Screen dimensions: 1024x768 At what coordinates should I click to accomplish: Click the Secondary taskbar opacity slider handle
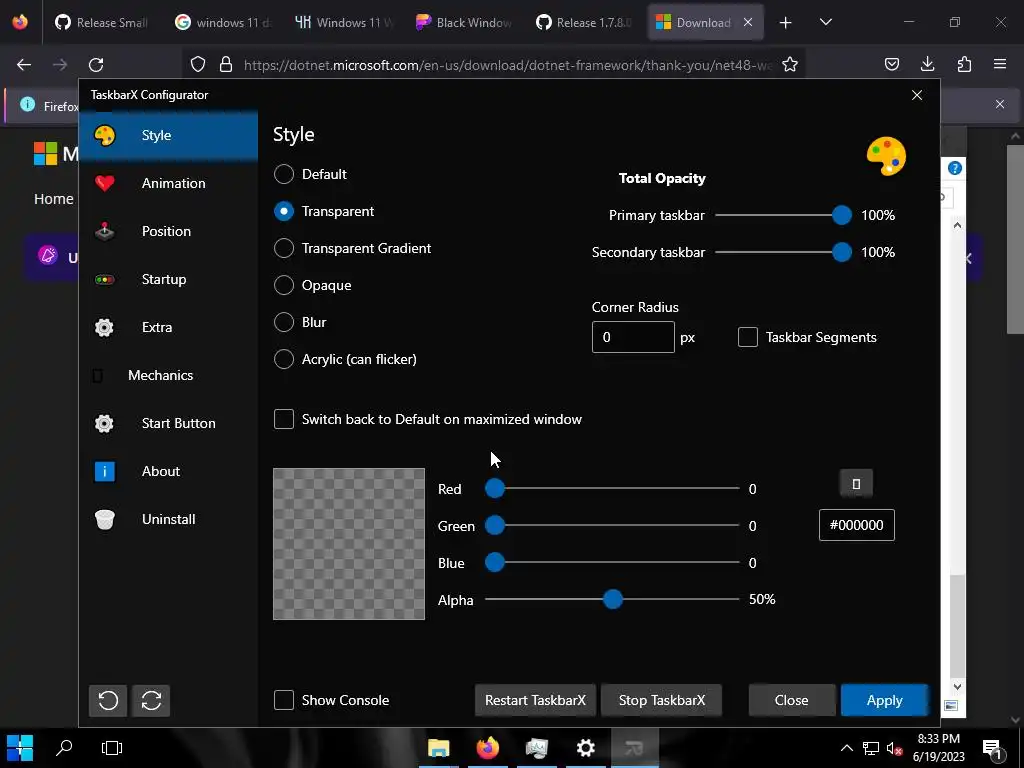842,252
